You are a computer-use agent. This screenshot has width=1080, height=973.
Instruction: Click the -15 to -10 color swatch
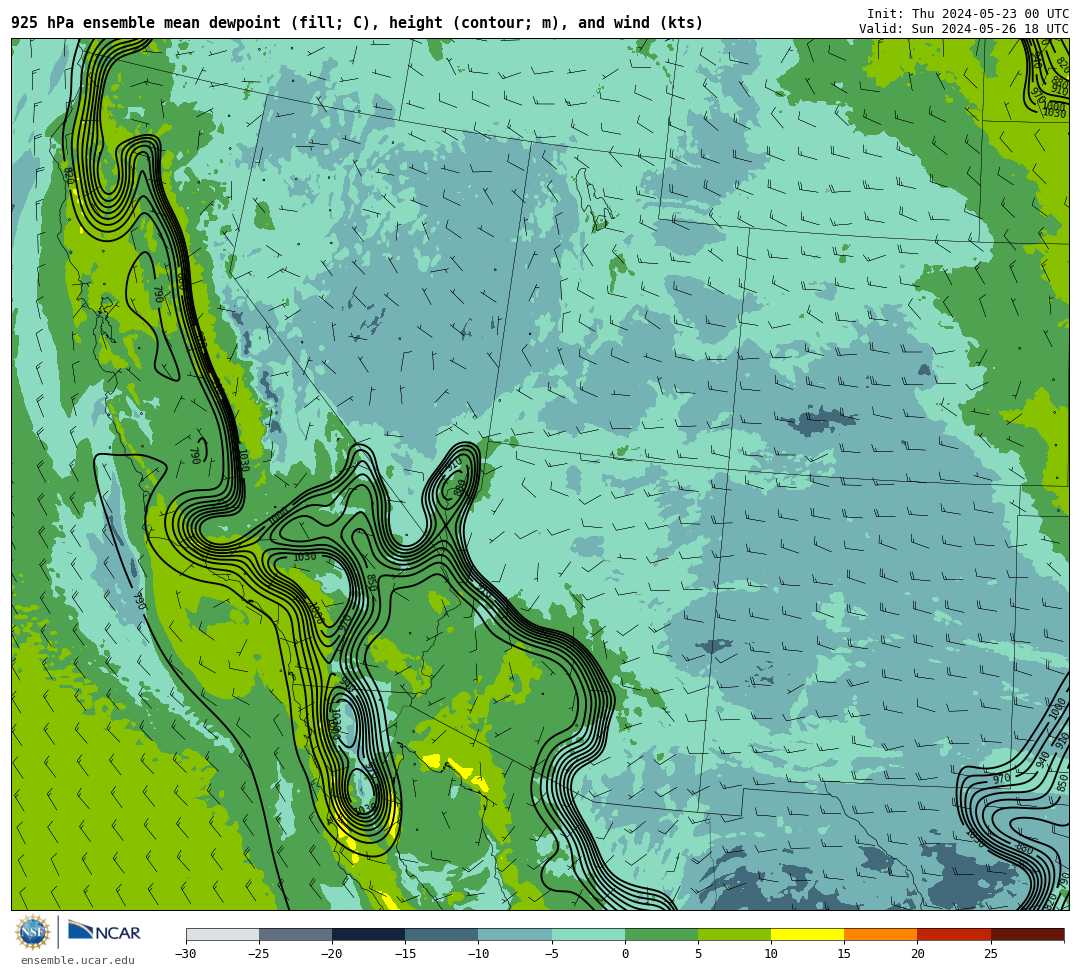pos(442,934)
